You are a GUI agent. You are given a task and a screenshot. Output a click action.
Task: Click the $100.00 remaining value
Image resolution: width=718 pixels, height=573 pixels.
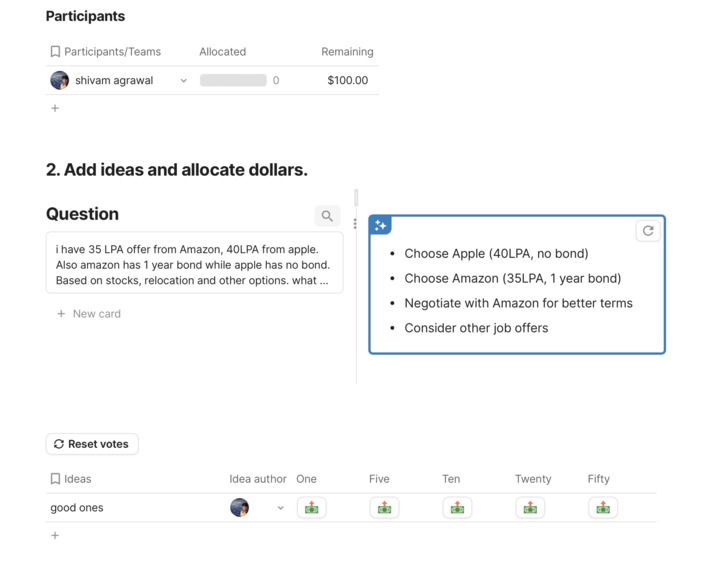coord(348,80)
